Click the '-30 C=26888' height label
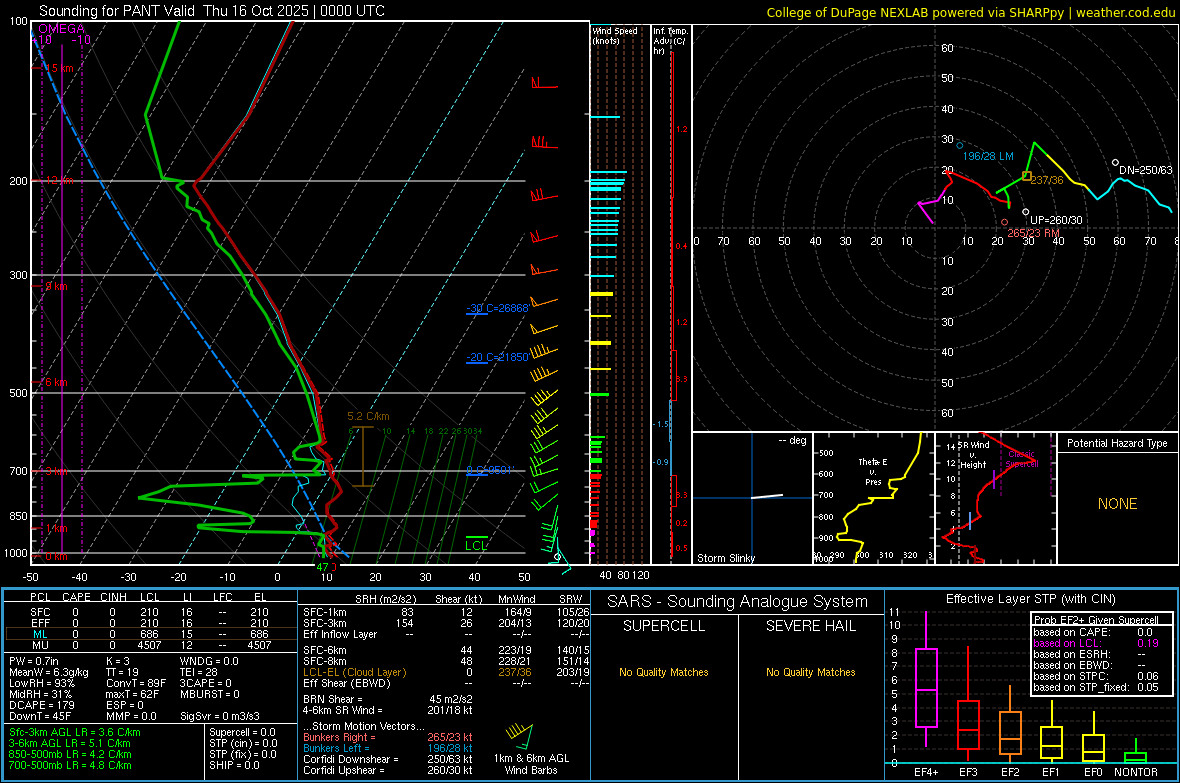The image size is (1180, 783). [x=497, y=308]
